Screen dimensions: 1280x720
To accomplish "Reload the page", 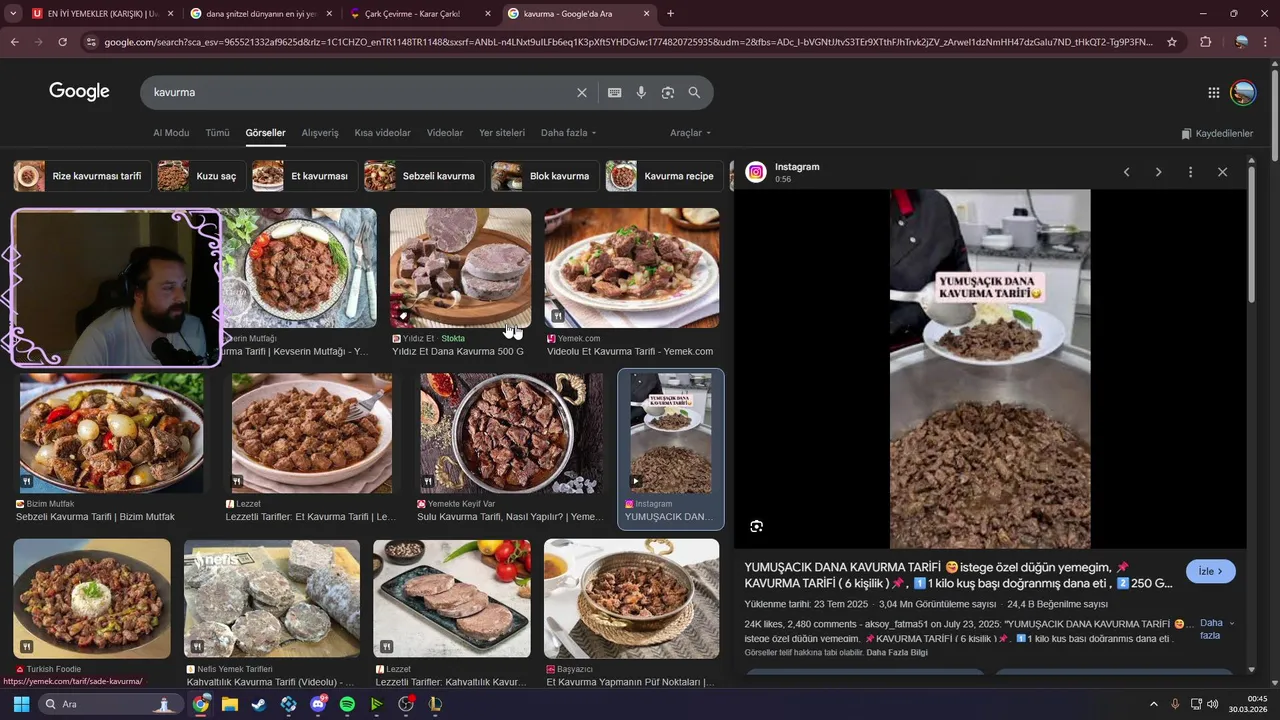I will [62, 42].
